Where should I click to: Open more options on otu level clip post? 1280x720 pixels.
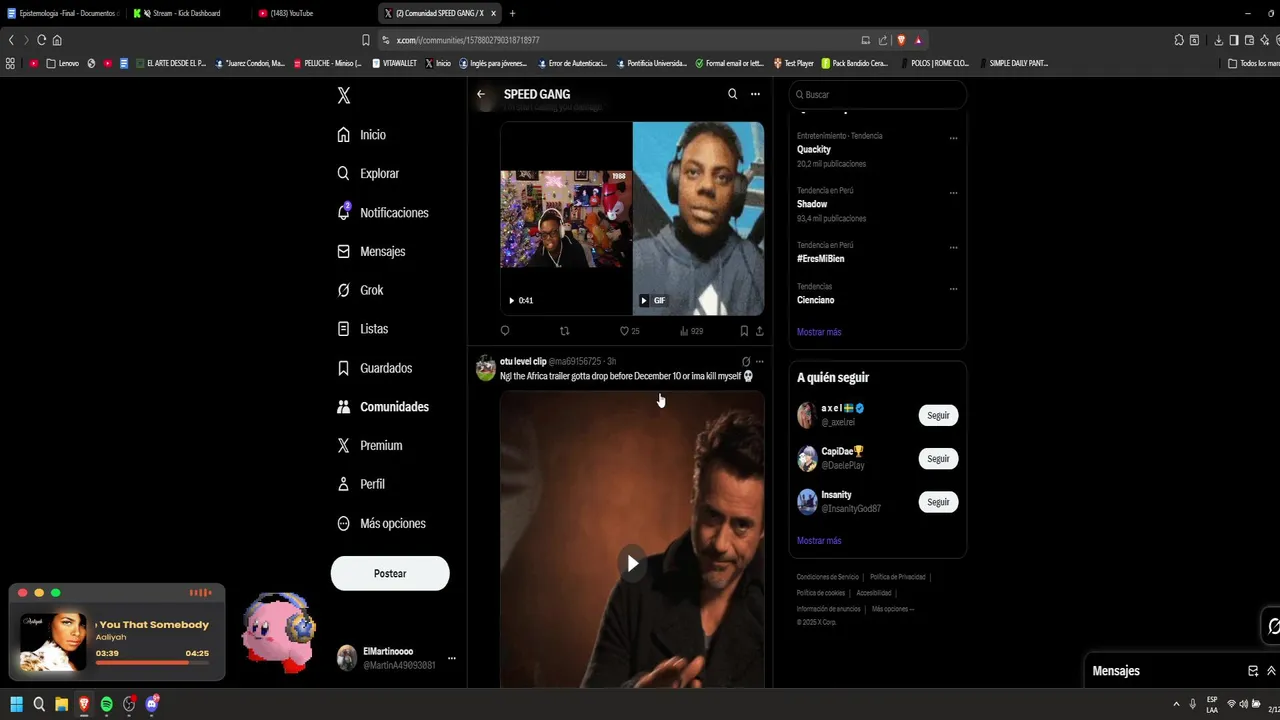pyautogui.click(x=759, y=362)
